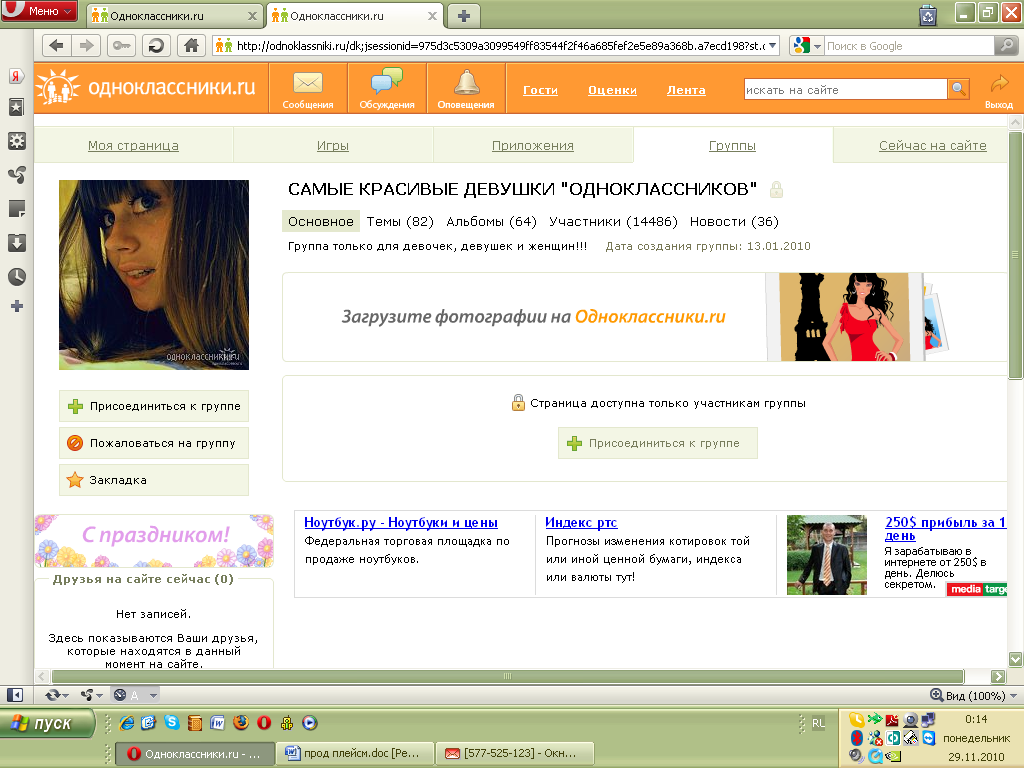1024x768 pixels.
Task: Open the closed tabs trash icon
Action: click(928, 15)
